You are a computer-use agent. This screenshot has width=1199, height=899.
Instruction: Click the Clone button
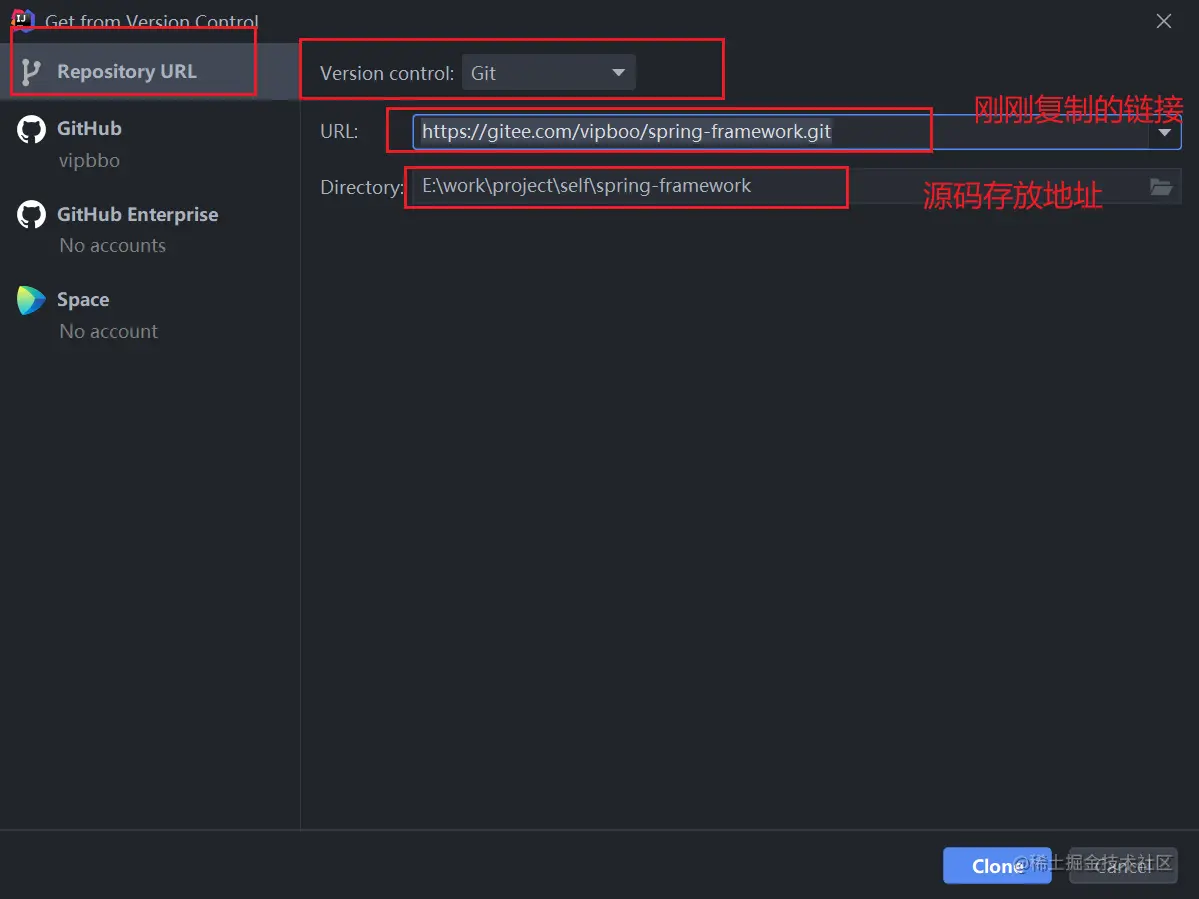997,865
